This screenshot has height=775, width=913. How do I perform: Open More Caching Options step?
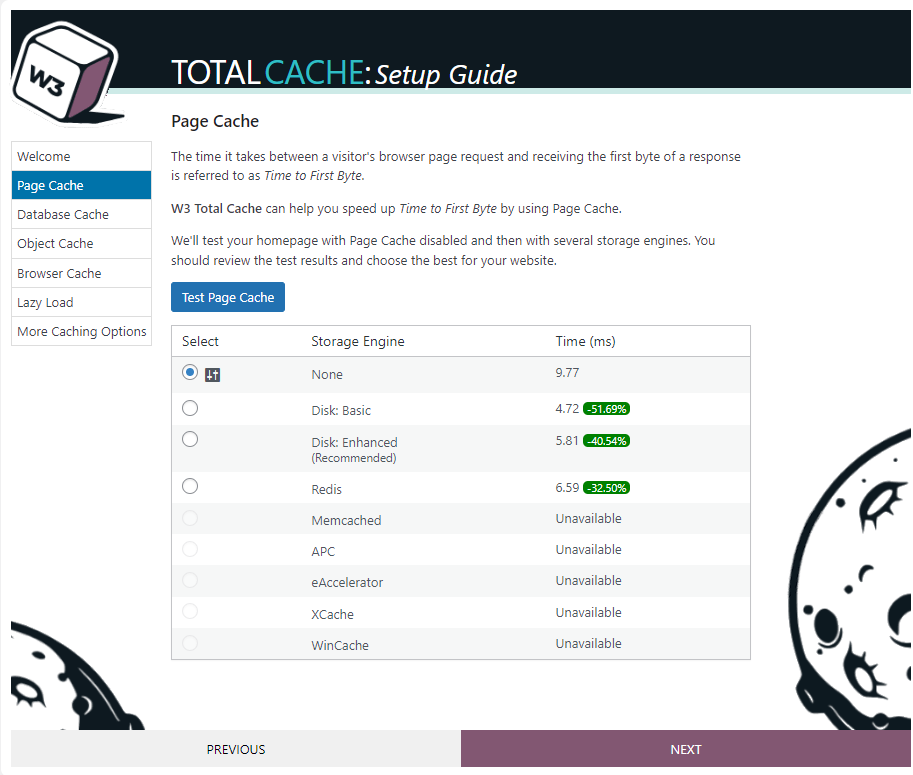pos(82,331)
